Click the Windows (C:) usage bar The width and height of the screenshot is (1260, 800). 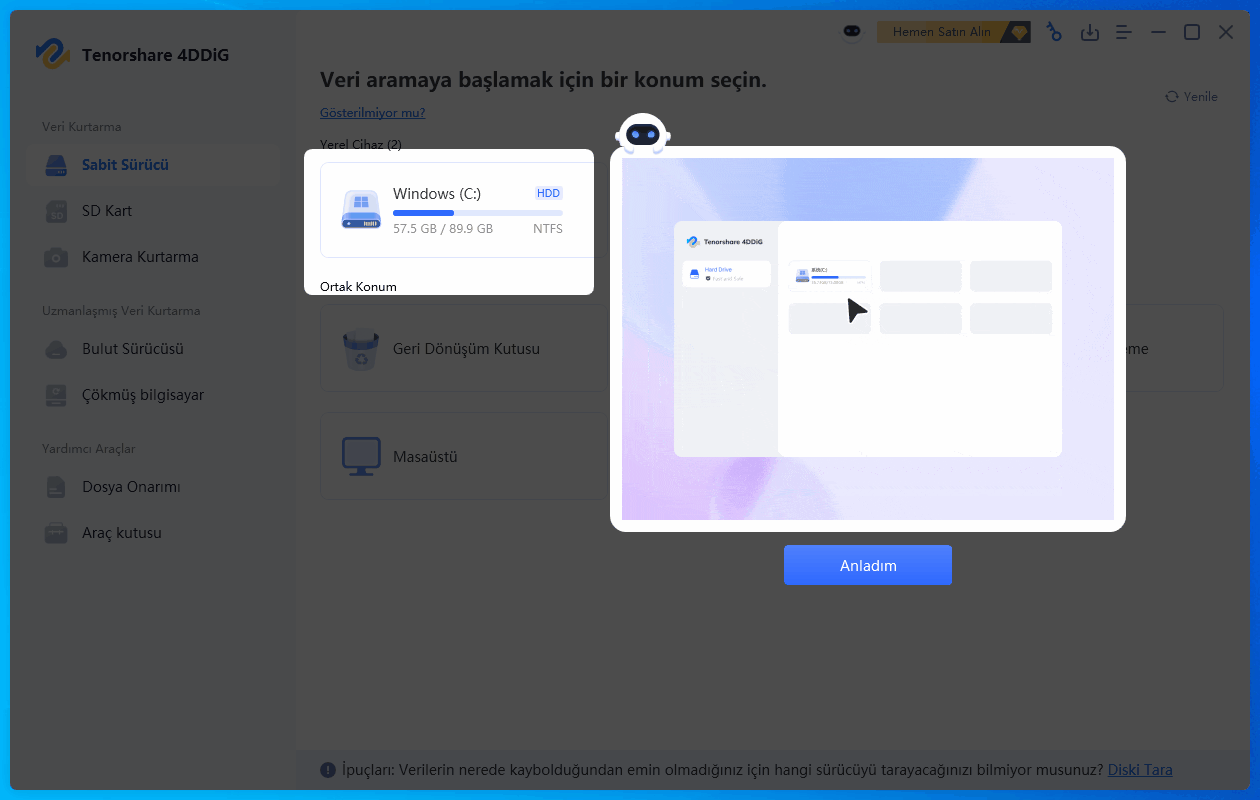click(x=477, y=213)
